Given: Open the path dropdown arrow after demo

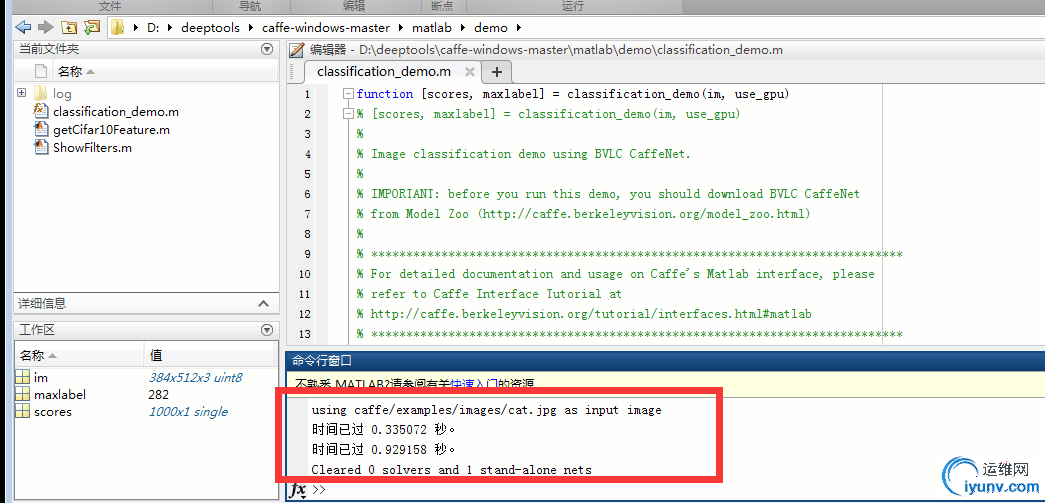Looking at the screenshot, I should coord(519,28).
